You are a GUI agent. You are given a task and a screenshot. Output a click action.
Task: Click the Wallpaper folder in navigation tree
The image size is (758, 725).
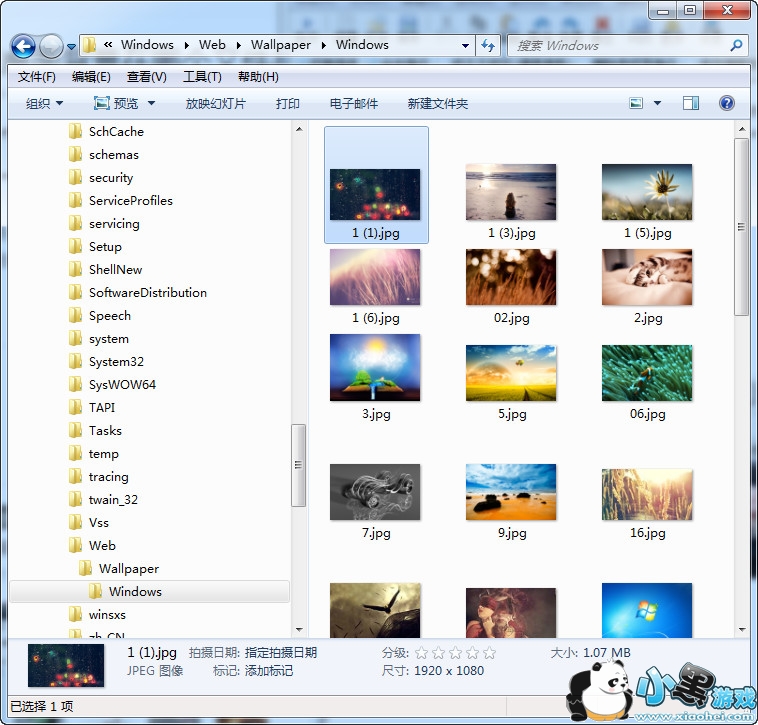coord(128,568)
